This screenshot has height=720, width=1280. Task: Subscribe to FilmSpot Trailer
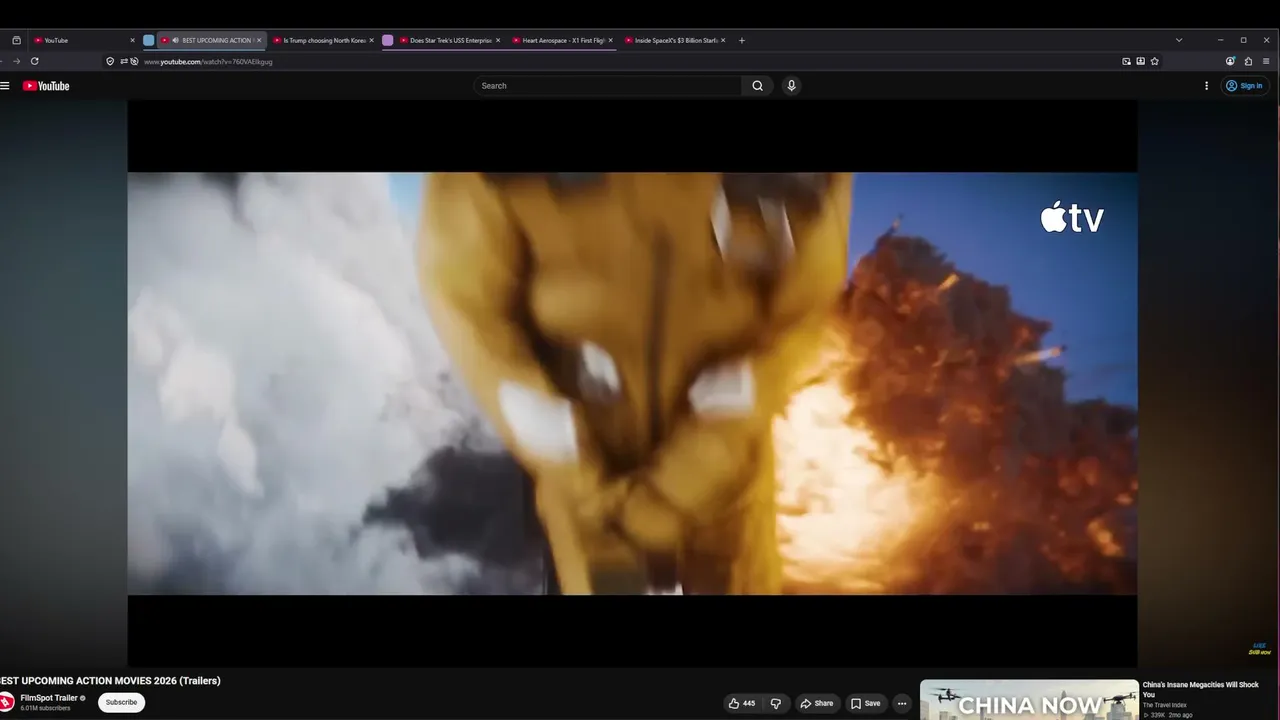(121, 702)
